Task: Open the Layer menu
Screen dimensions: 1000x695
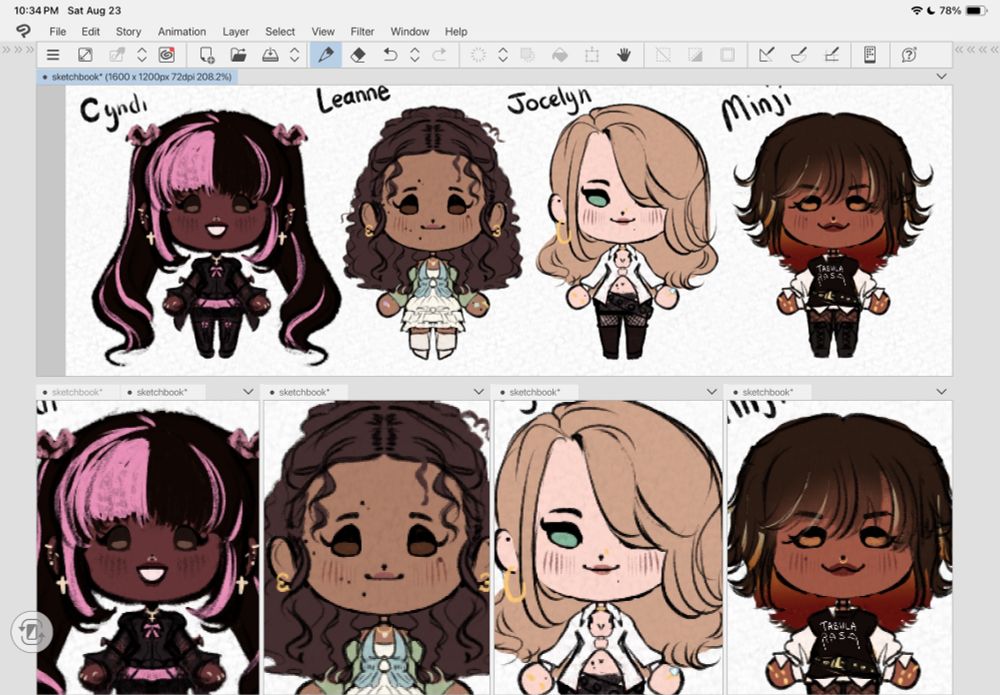Action: (235, 31)
